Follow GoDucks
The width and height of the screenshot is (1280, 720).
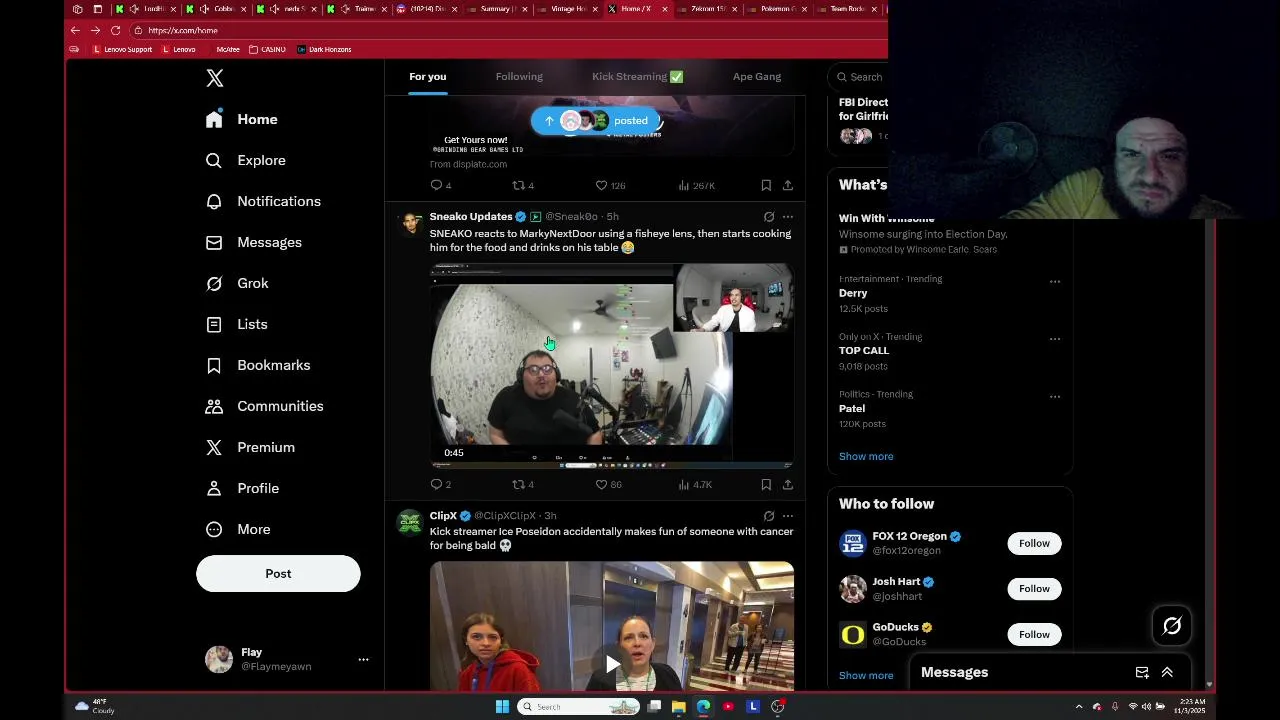click(1034, 634)
